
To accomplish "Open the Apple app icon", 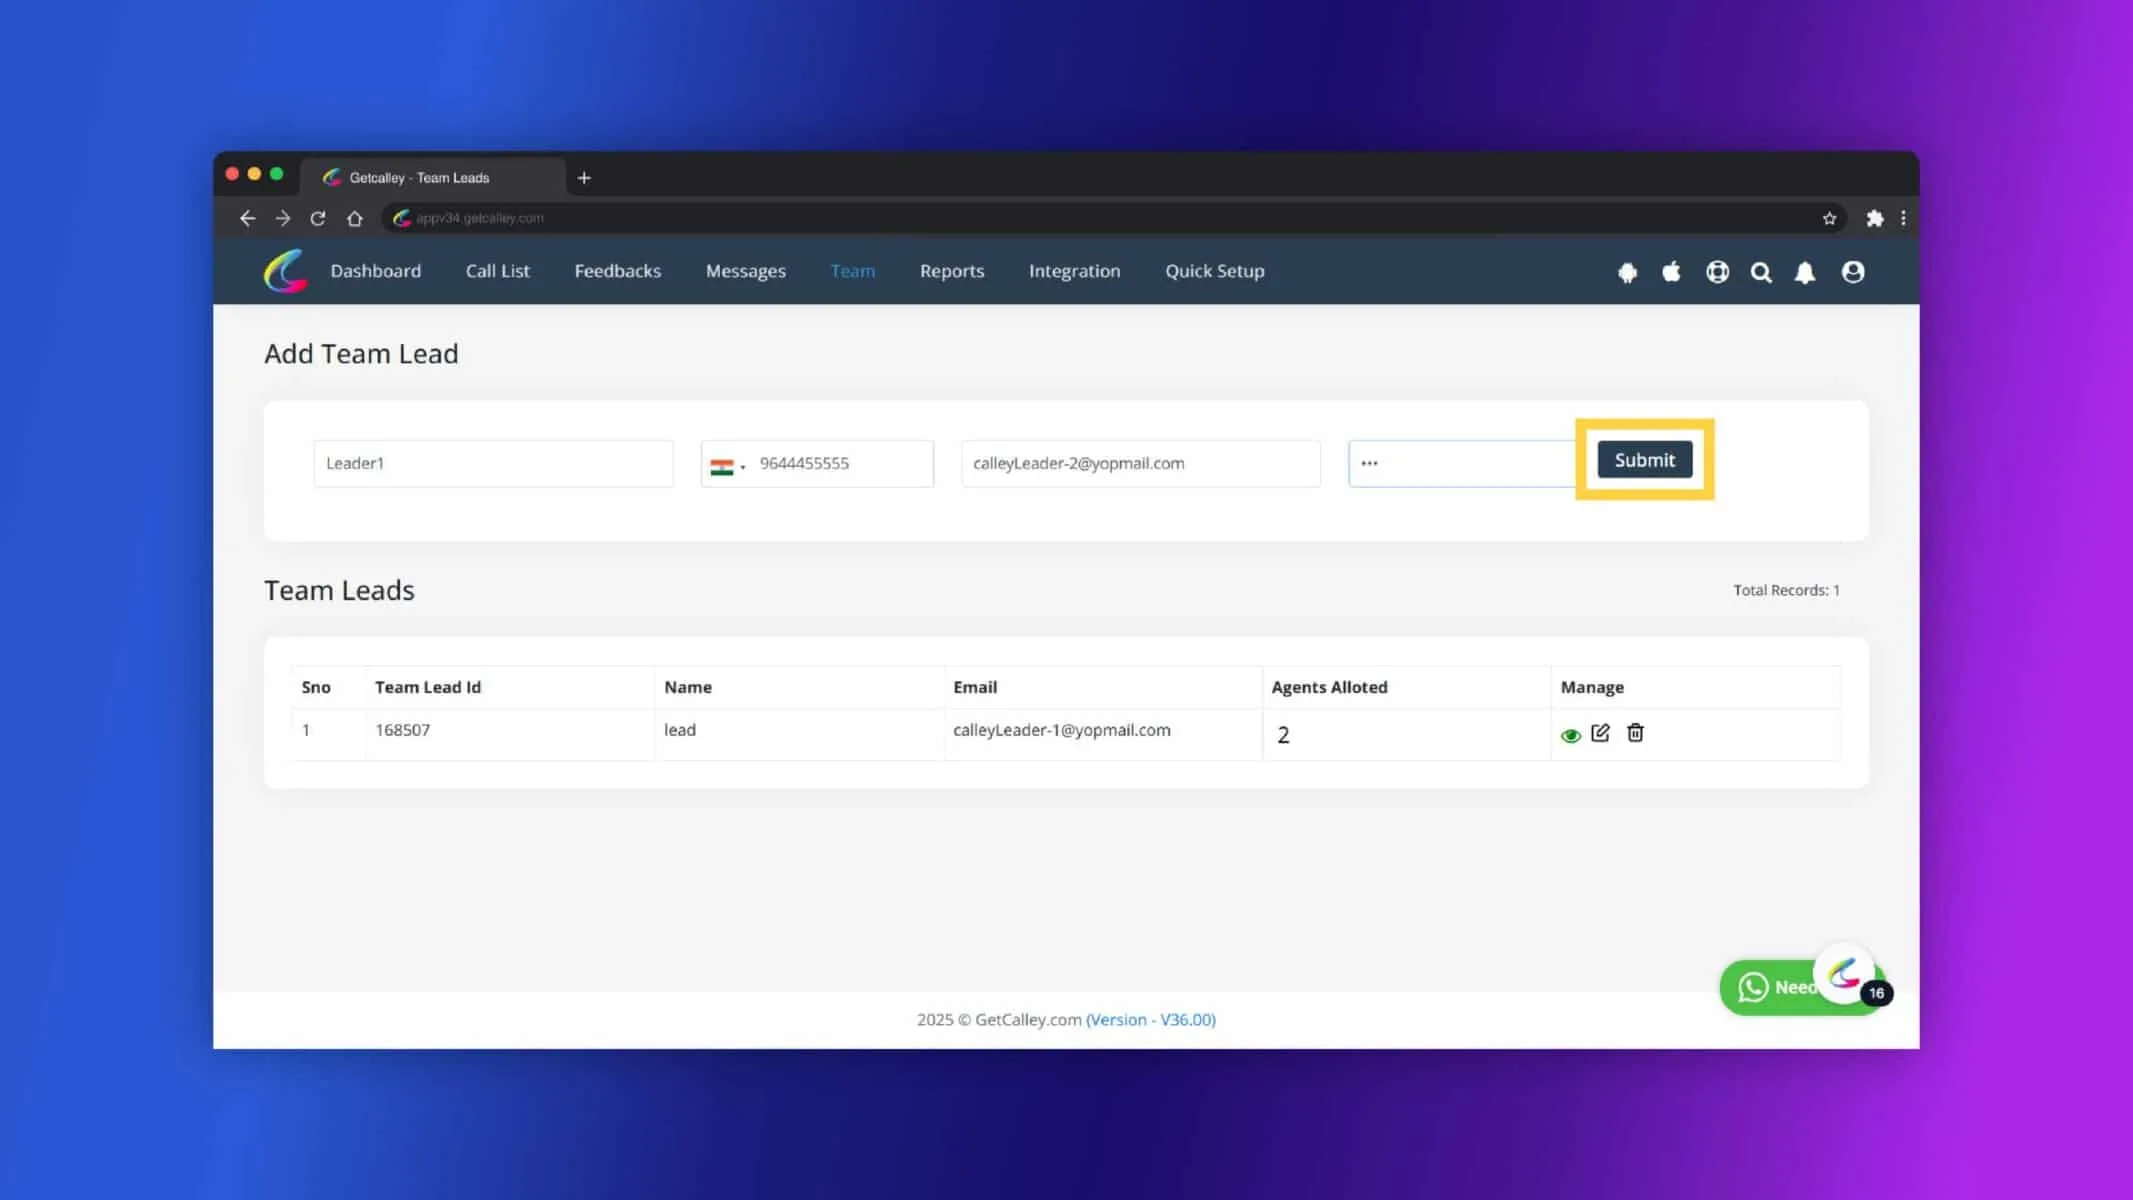I will coord(1671,272).
